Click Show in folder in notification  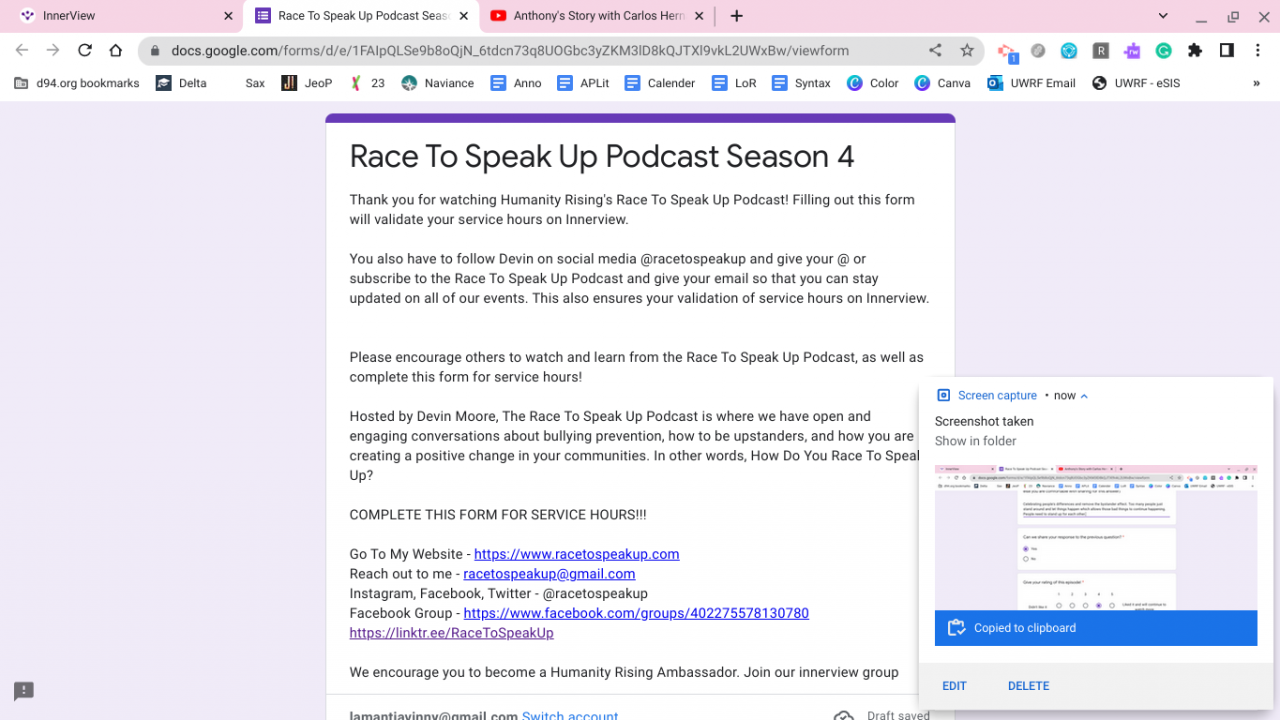975,441
